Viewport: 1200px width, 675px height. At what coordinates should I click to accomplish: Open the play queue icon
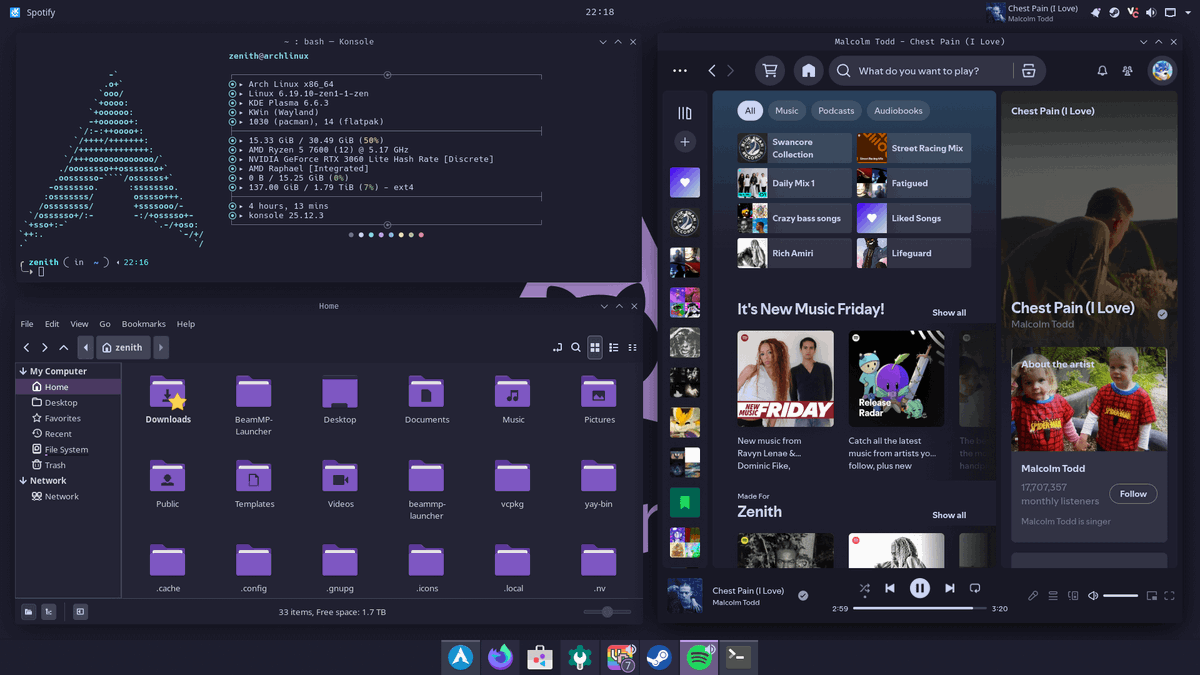coord(1053,596)
